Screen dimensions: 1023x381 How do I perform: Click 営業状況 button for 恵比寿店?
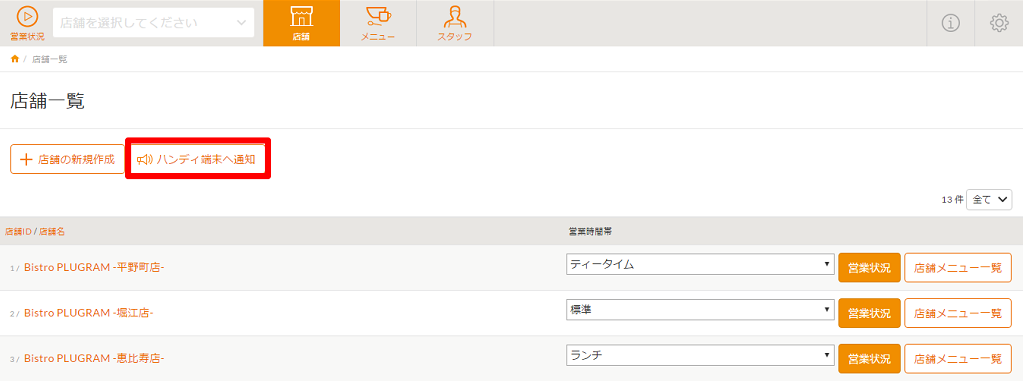pos(869,358)
